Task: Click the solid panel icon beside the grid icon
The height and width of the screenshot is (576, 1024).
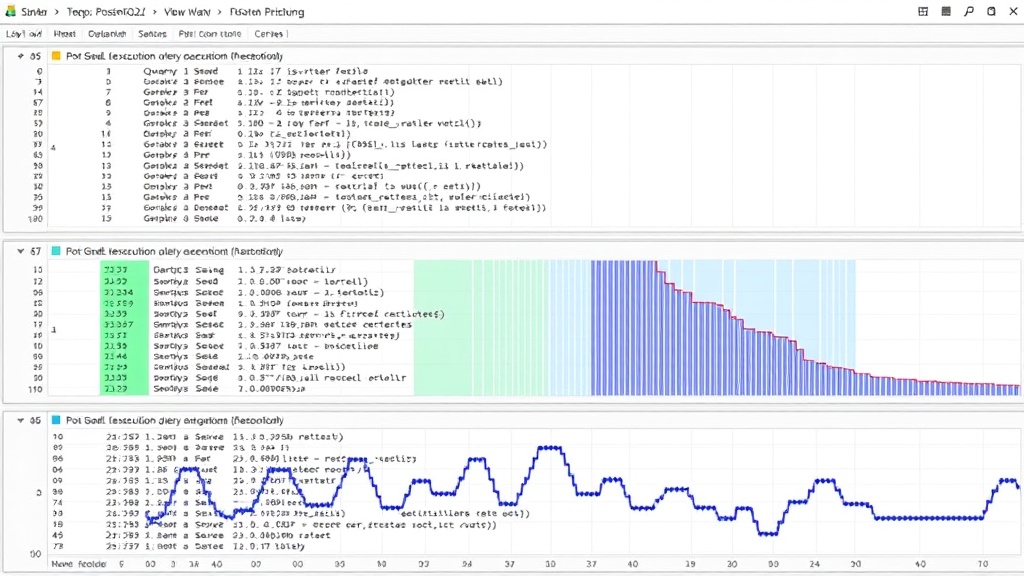Action: pyautogui.click(x=946, y=12)
